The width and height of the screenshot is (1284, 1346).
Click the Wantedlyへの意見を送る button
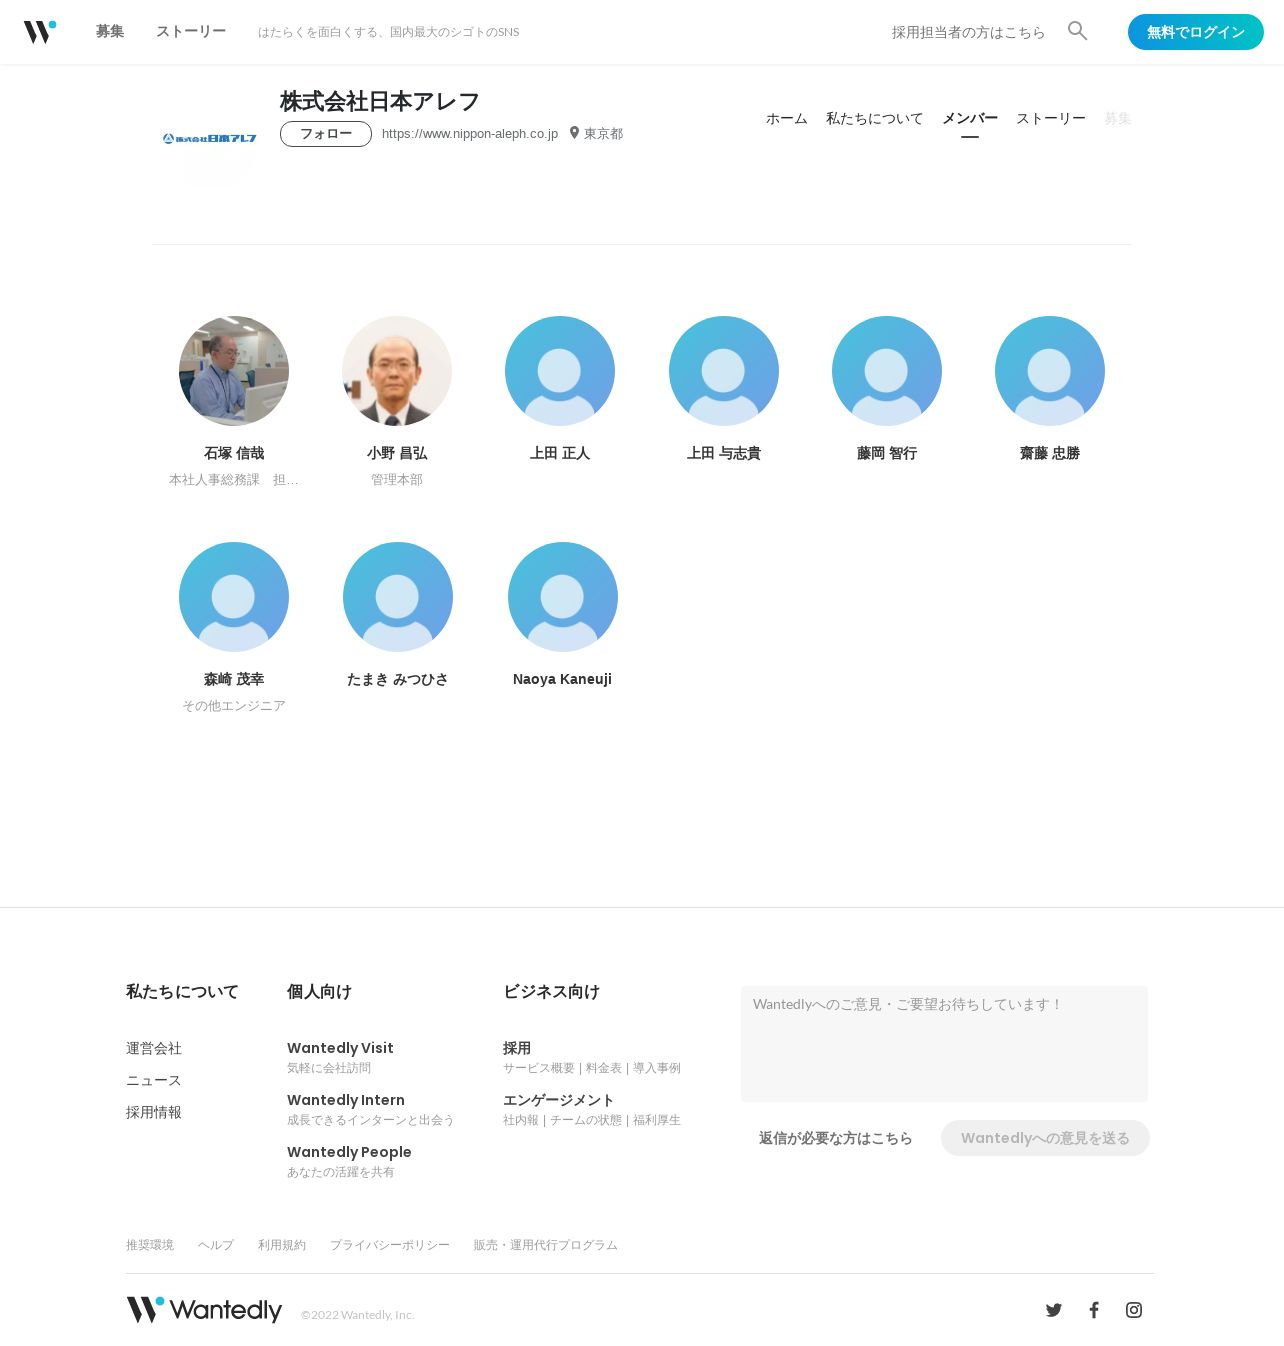coord(1045,1138)
